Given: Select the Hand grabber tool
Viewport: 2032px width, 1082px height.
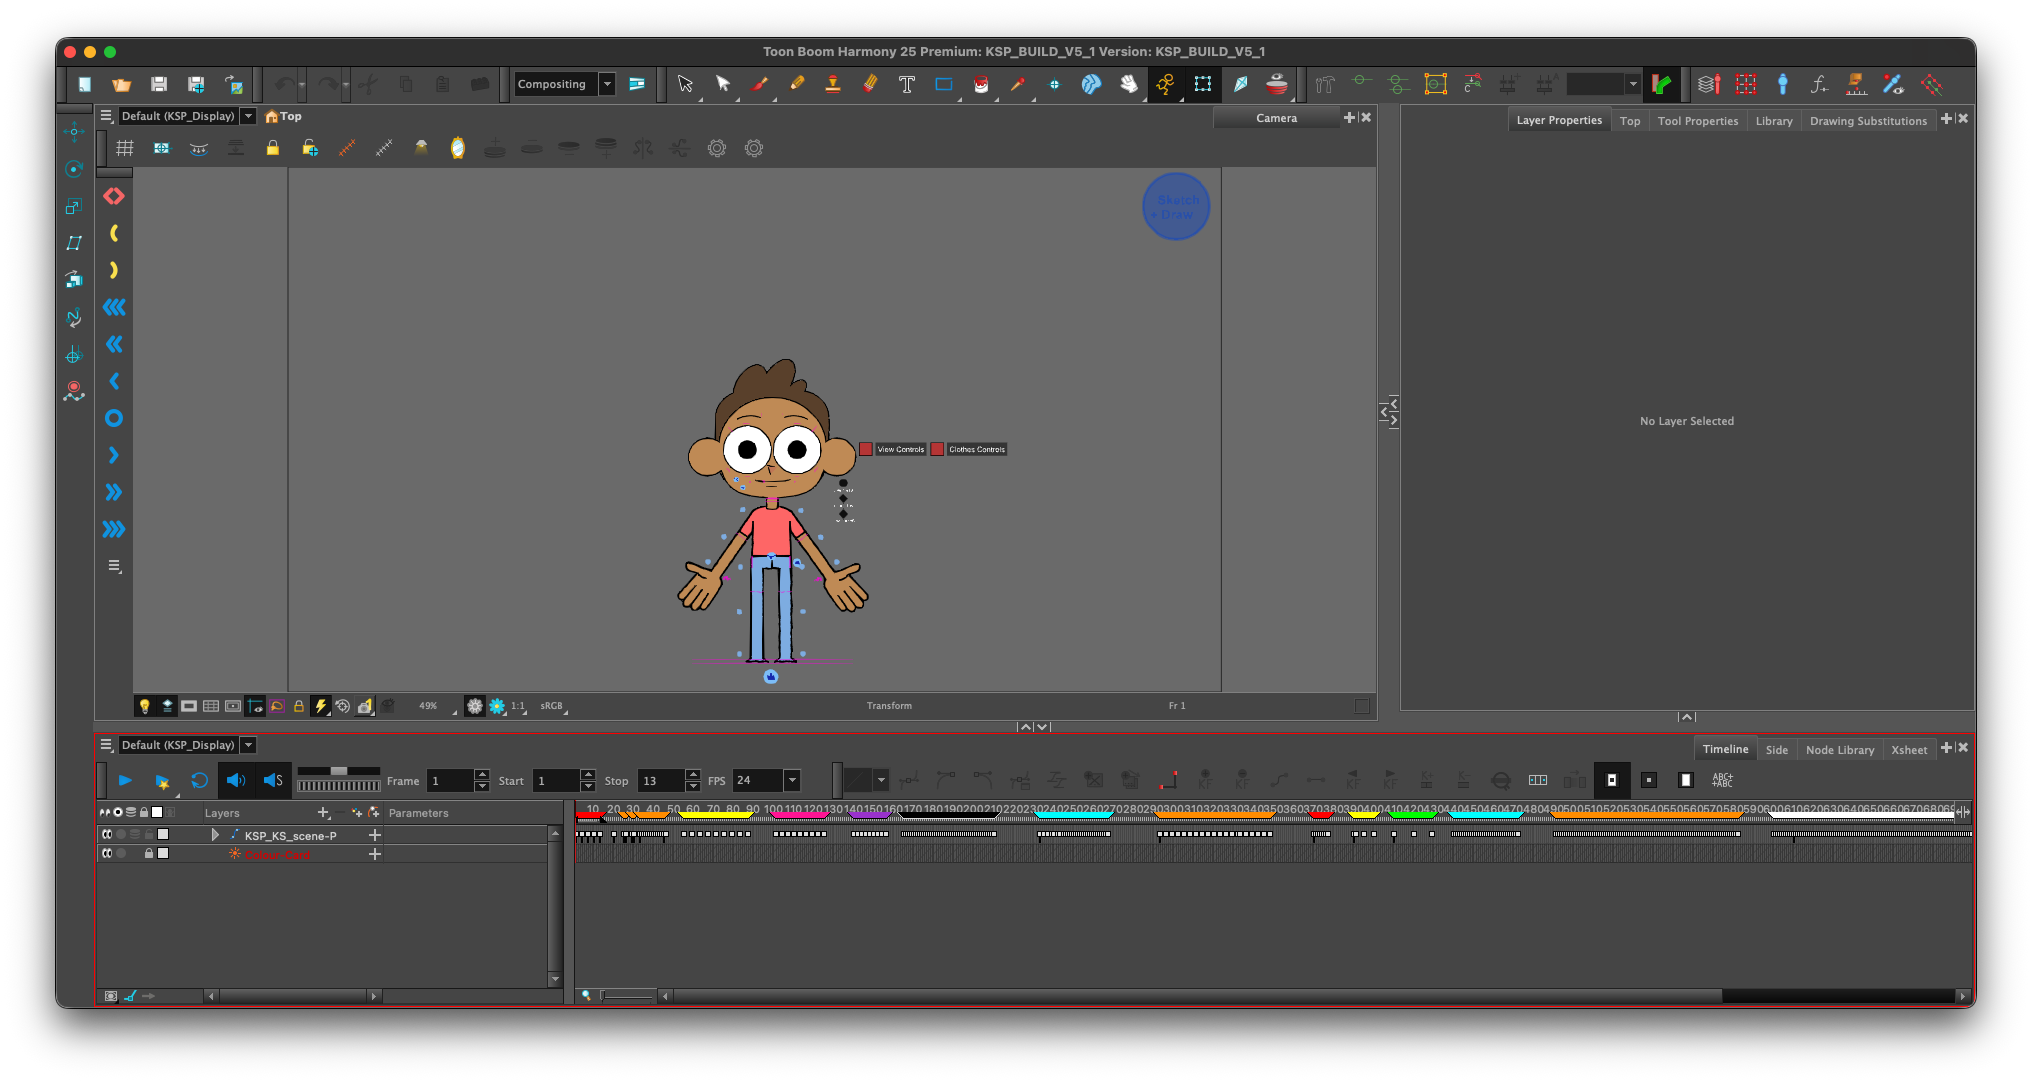Looking at the screenshot, I should (1129, 84).
